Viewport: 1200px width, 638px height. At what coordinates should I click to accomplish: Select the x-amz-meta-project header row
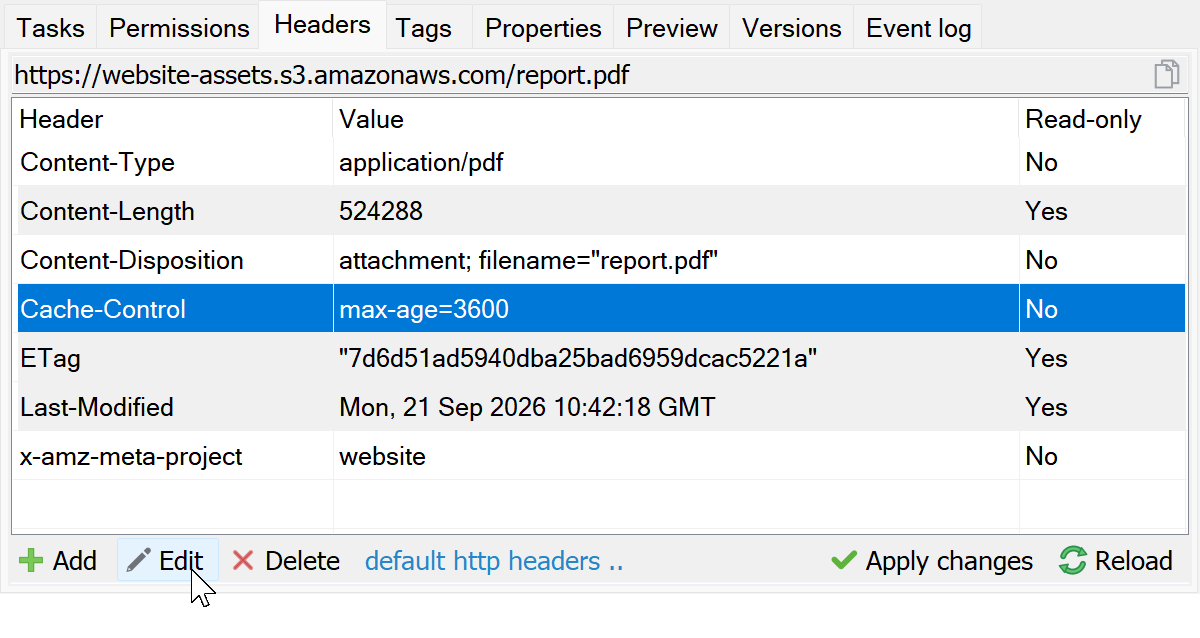601,456
